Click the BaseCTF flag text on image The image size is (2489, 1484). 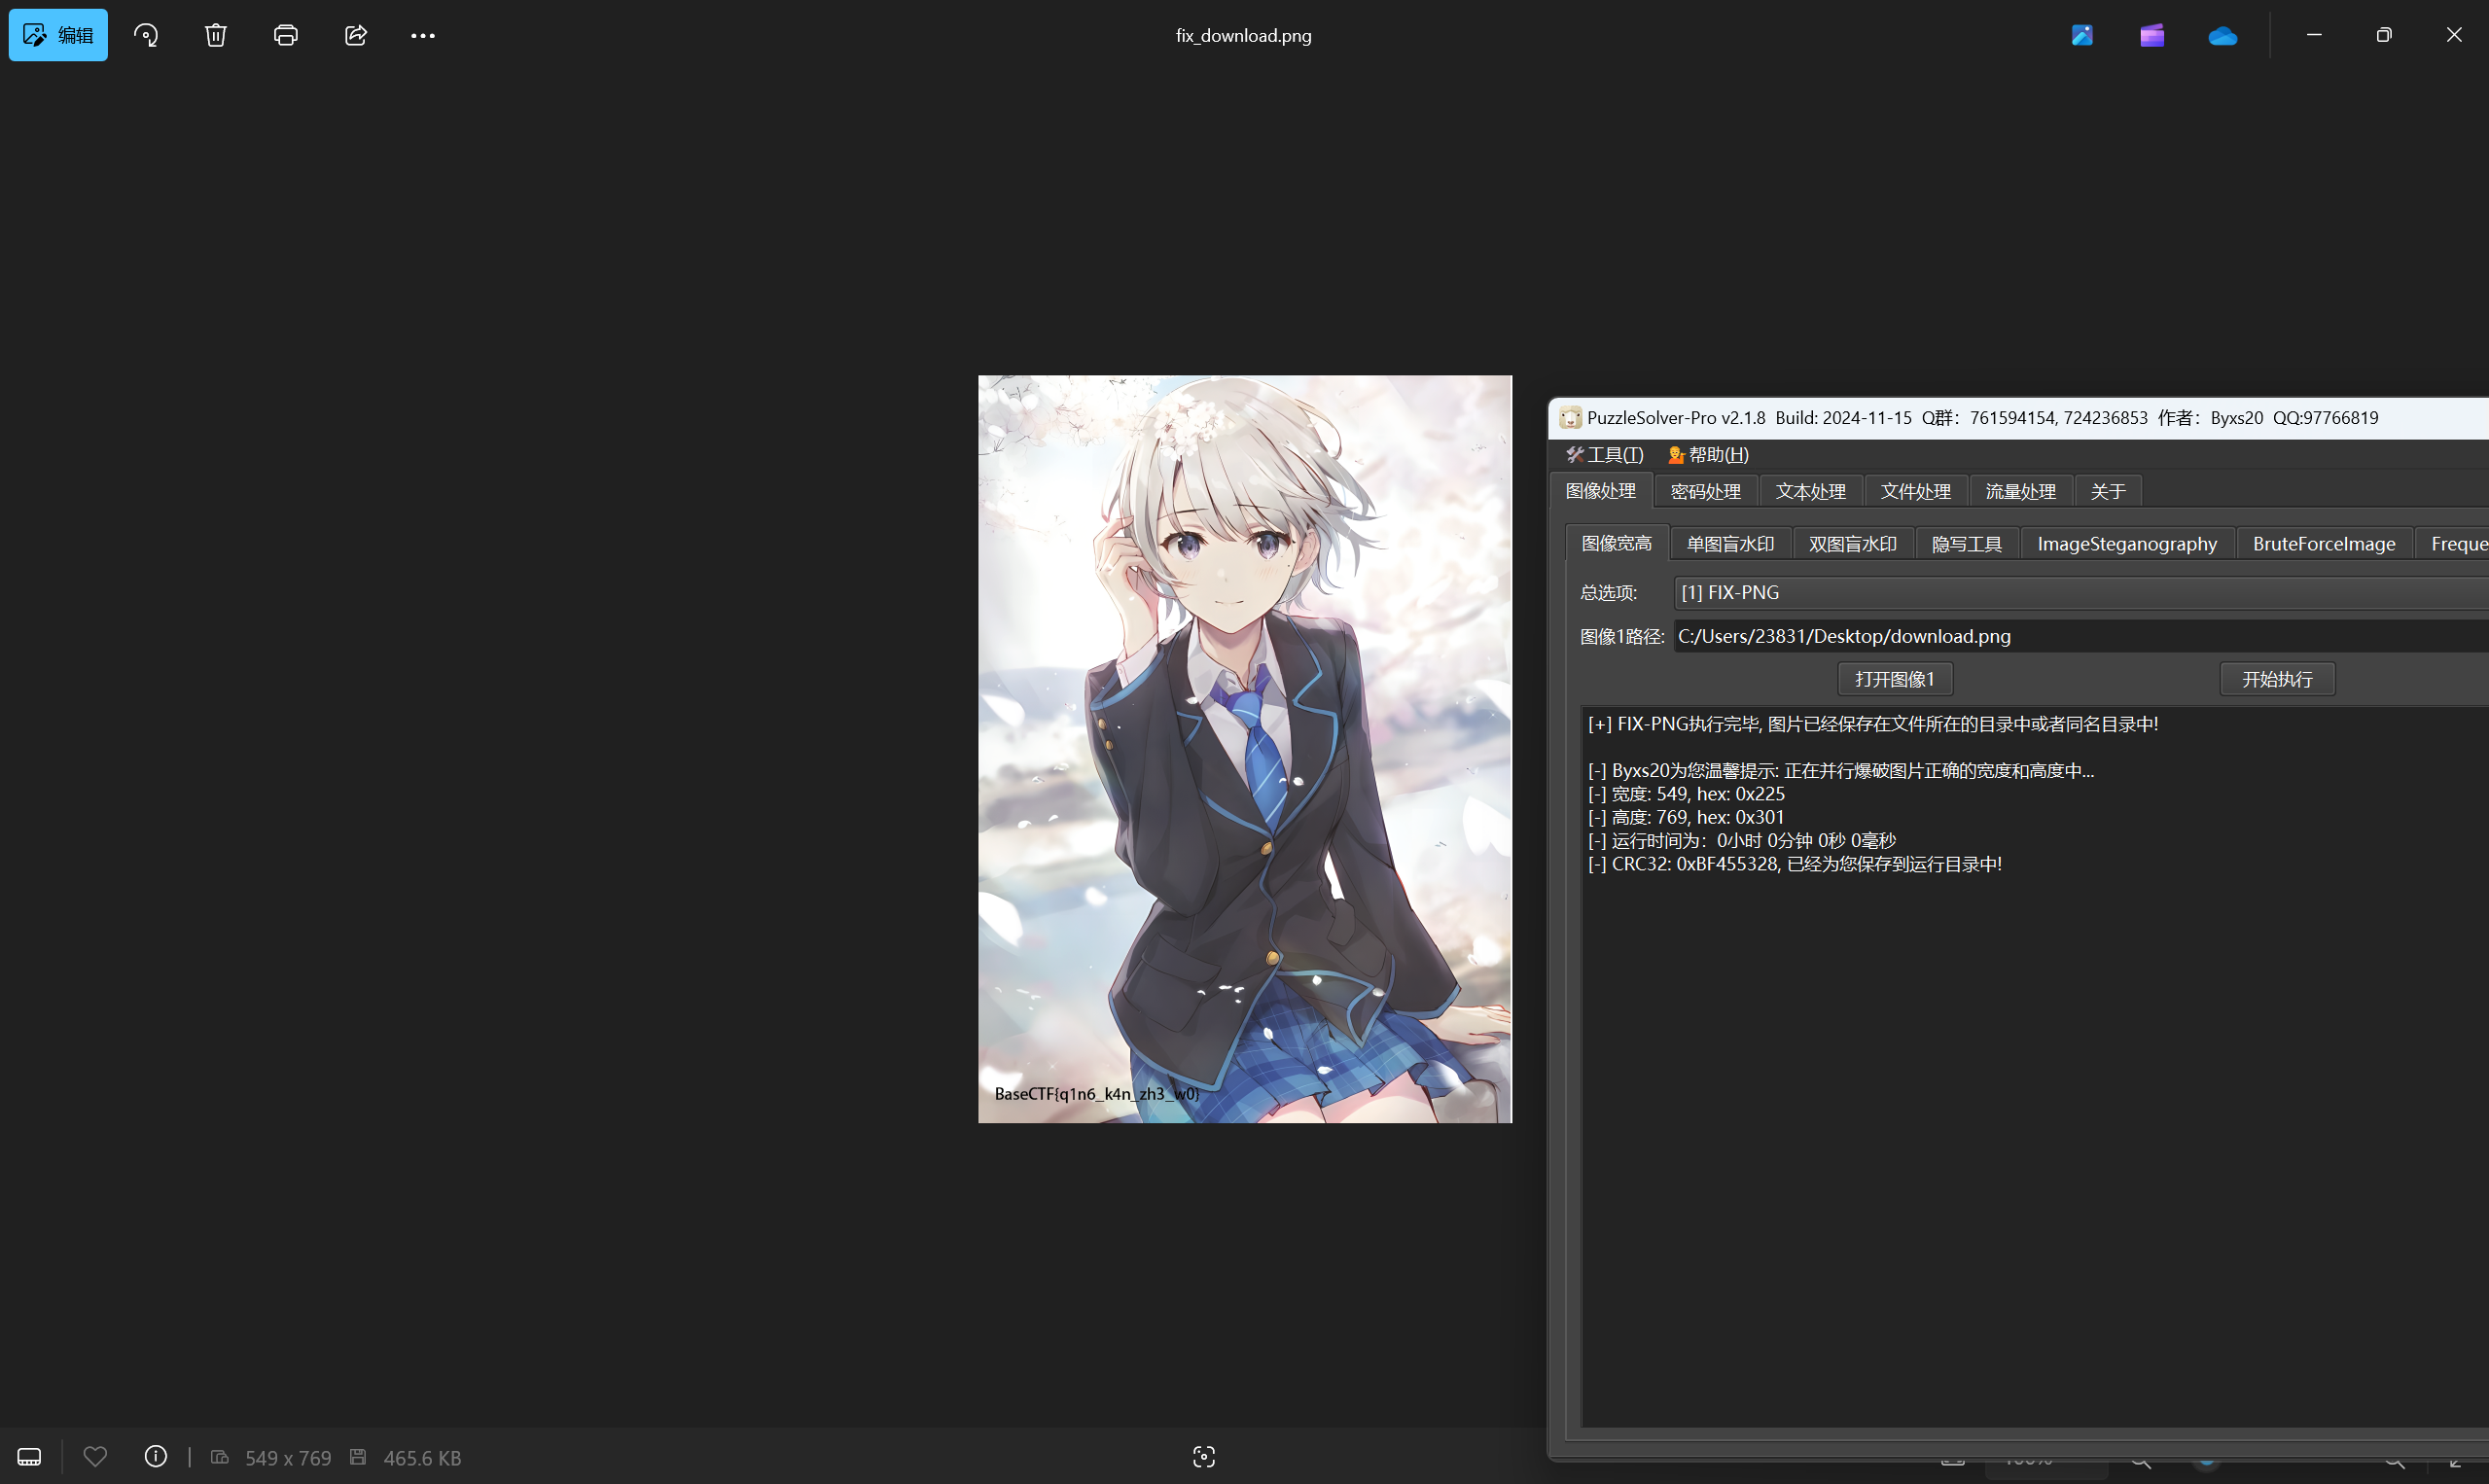(1097, 1094)
